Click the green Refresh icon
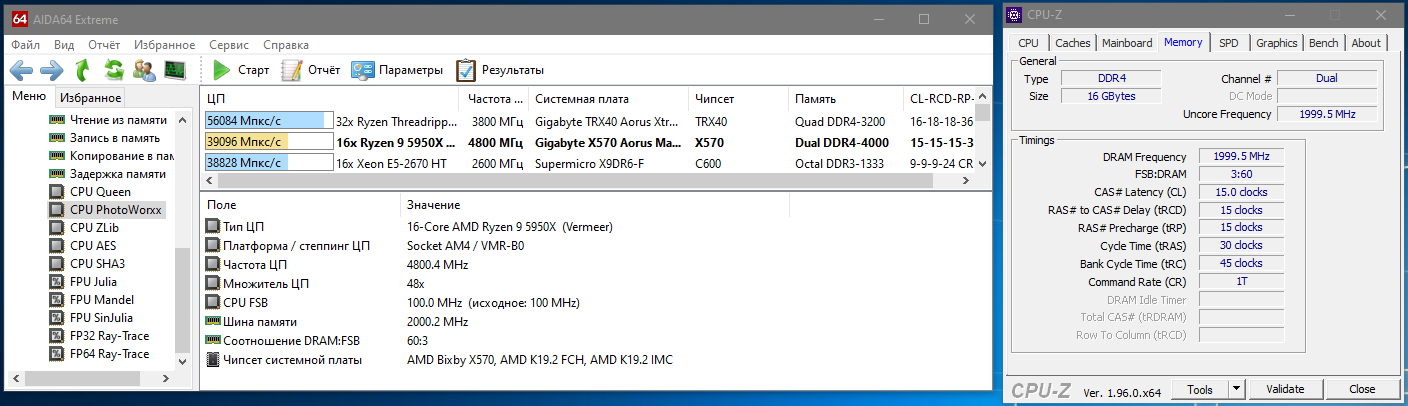This screenshot has height=406, width=1408. 114,70
